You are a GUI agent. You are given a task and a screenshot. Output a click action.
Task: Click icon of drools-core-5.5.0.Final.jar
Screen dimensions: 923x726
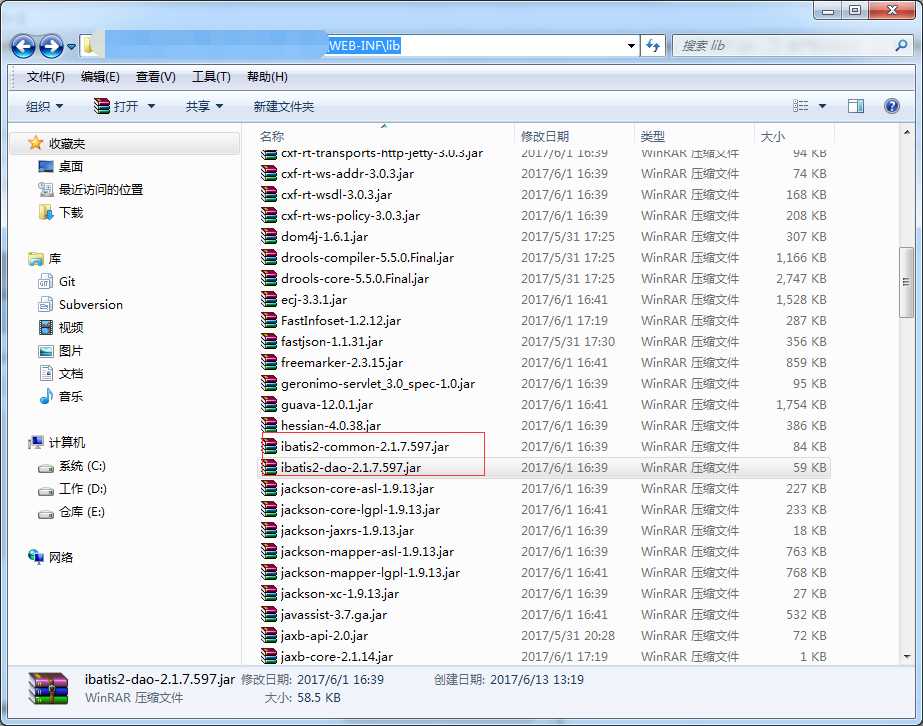tap(269, 279)
